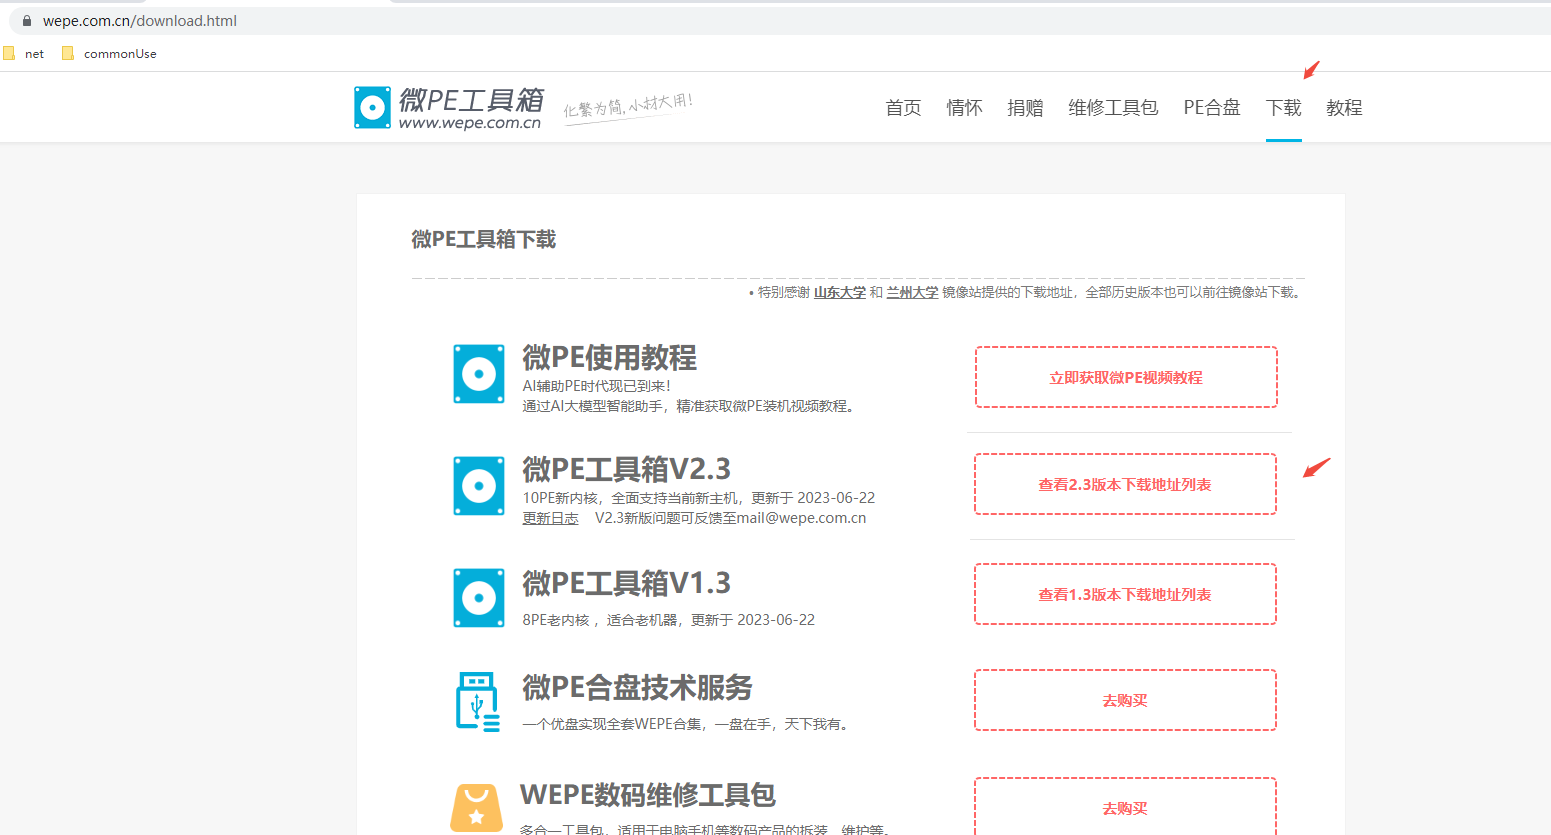Go to the 首页 navigation item
Viewport: 1551px width, 835px height.
coord(904,108)
